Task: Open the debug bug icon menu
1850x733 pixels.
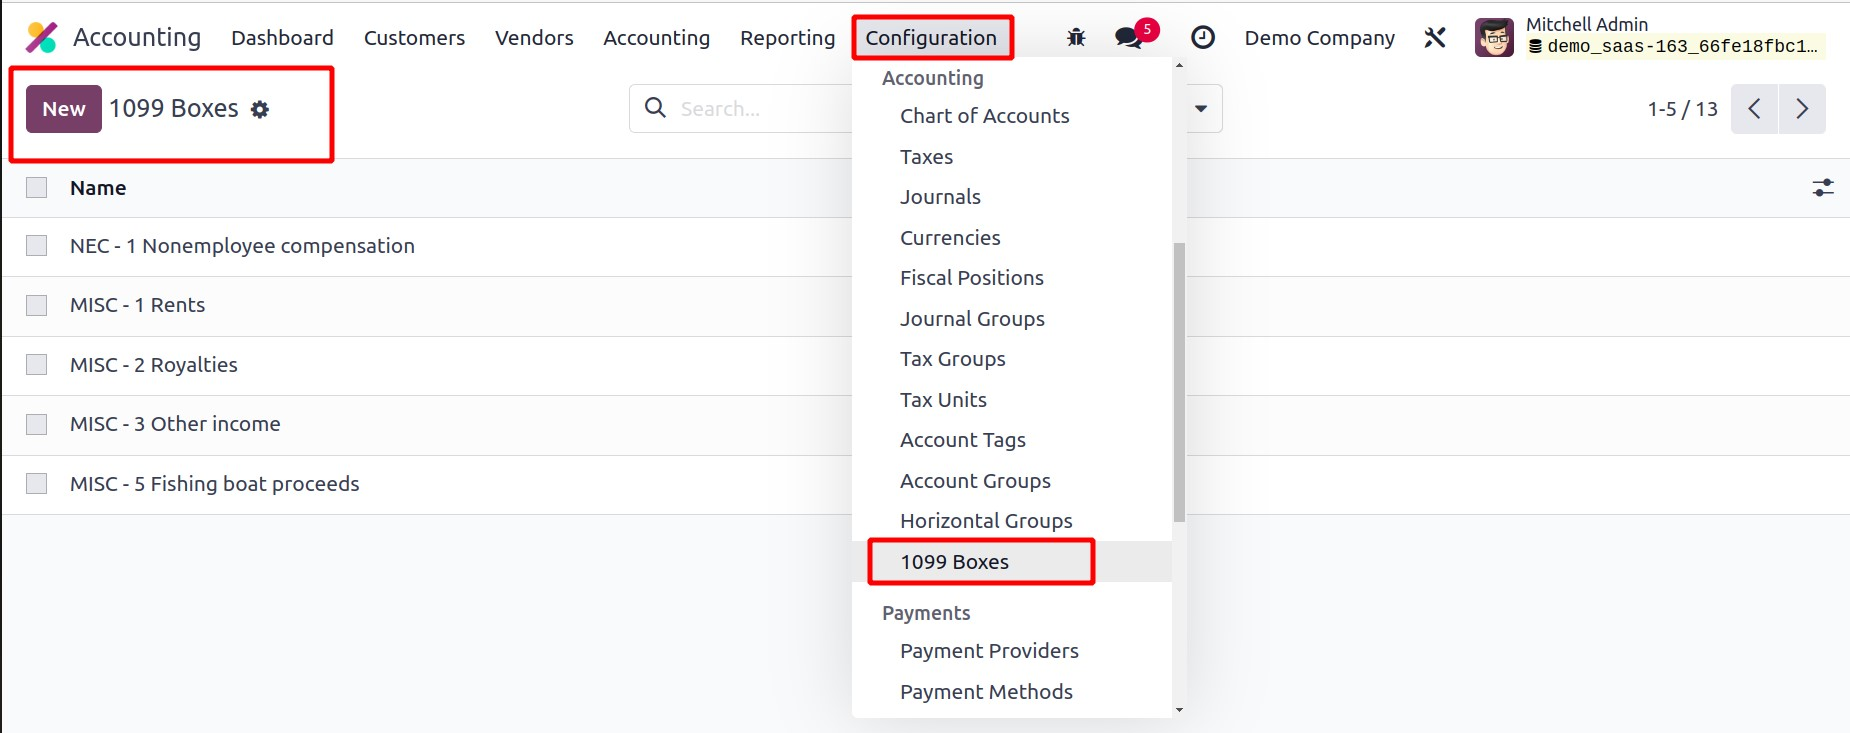Action: point(1076,38)
